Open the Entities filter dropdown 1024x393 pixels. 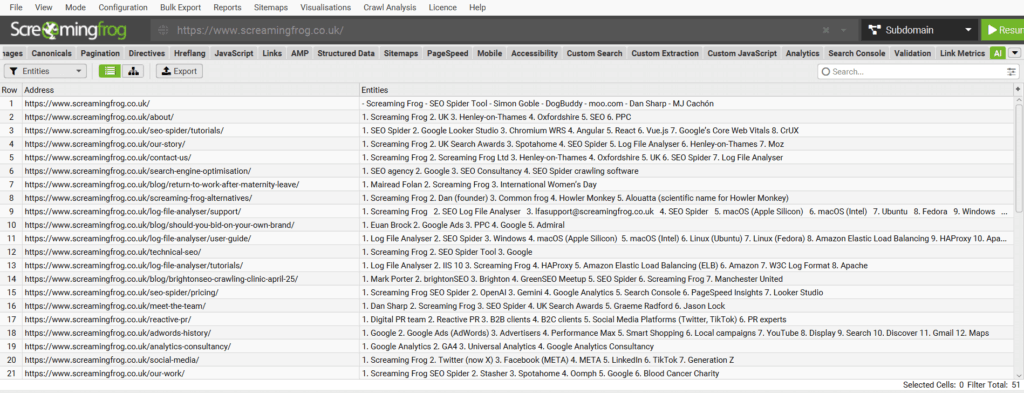(x=45, y=71)
